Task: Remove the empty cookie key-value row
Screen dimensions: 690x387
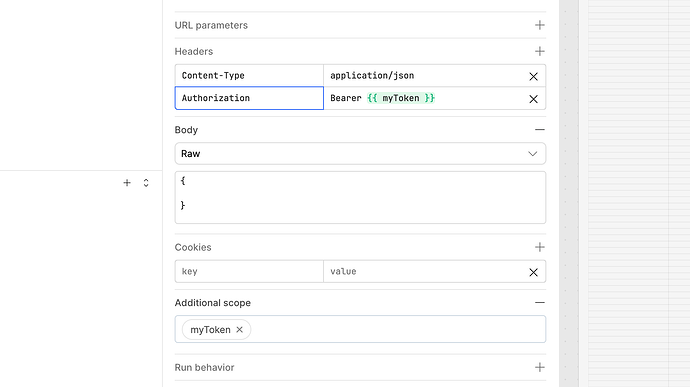Action: click(533, 272)
